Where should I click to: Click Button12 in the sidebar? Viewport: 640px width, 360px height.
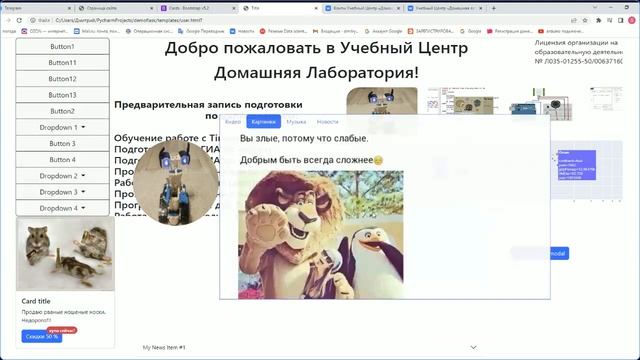click(62, 79)
